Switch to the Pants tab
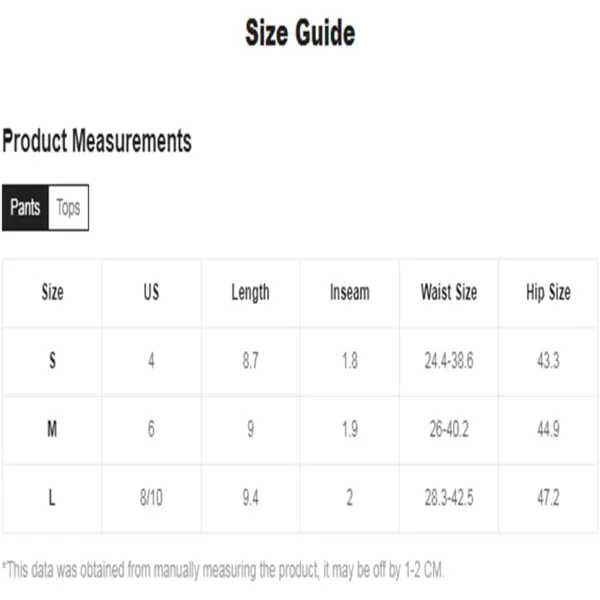Viewport: 600px width, 600px height. click(x=25, y=208)
